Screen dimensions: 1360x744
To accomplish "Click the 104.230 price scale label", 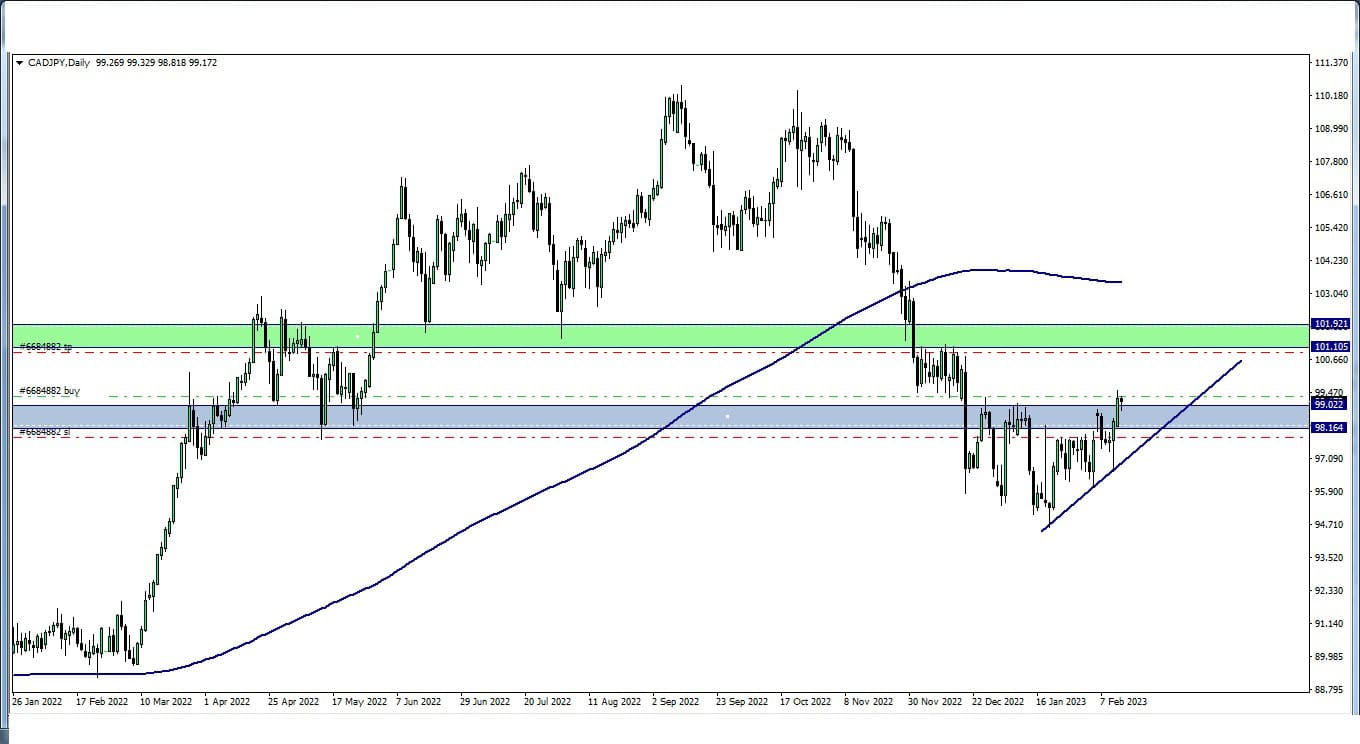I will (x=1332, y=261).
